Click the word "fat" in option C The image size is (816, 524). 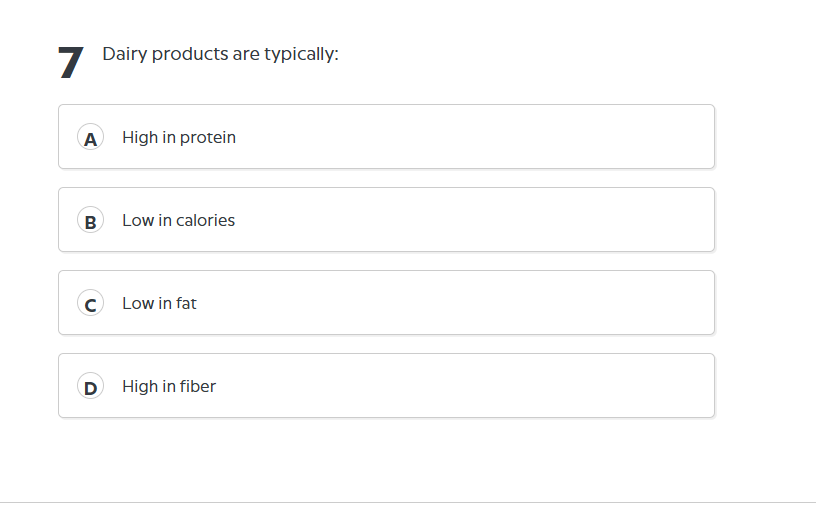click(186, 303)
